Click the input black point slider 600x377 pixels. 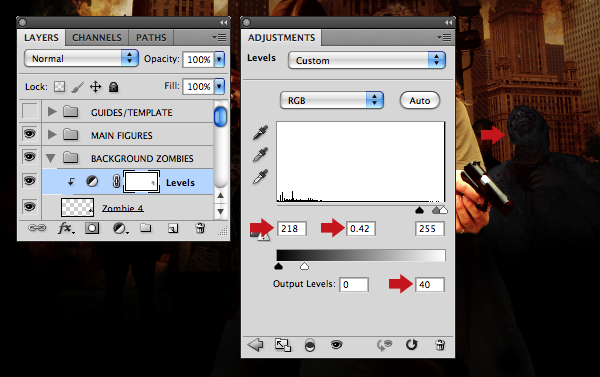pos(419,210)
